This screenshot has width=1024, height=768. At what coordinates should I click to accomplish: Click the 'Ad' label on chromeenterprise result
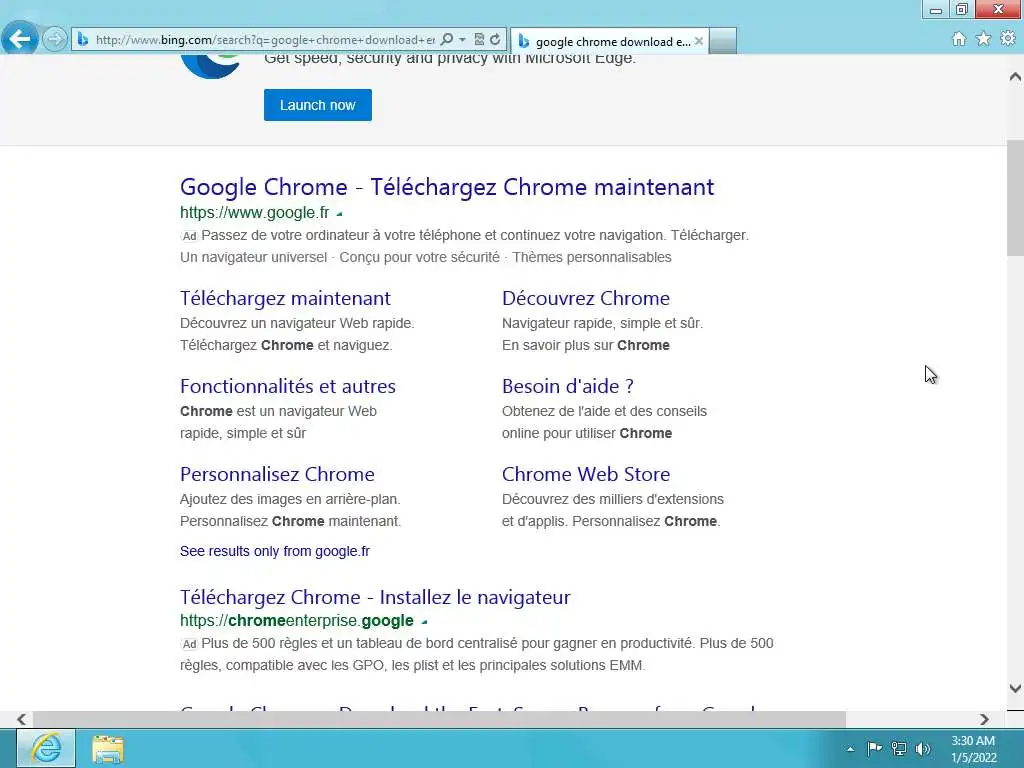point(189,644)
